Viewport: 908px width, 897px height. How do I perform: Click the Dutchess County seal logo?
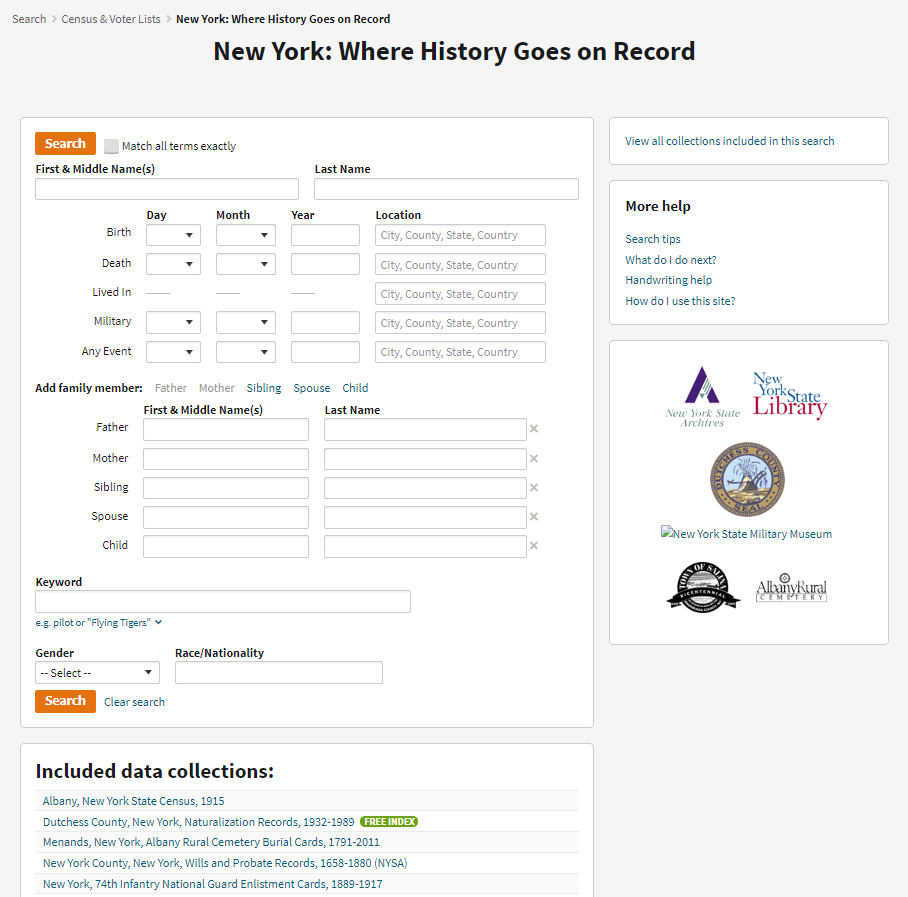pos(747,480)
